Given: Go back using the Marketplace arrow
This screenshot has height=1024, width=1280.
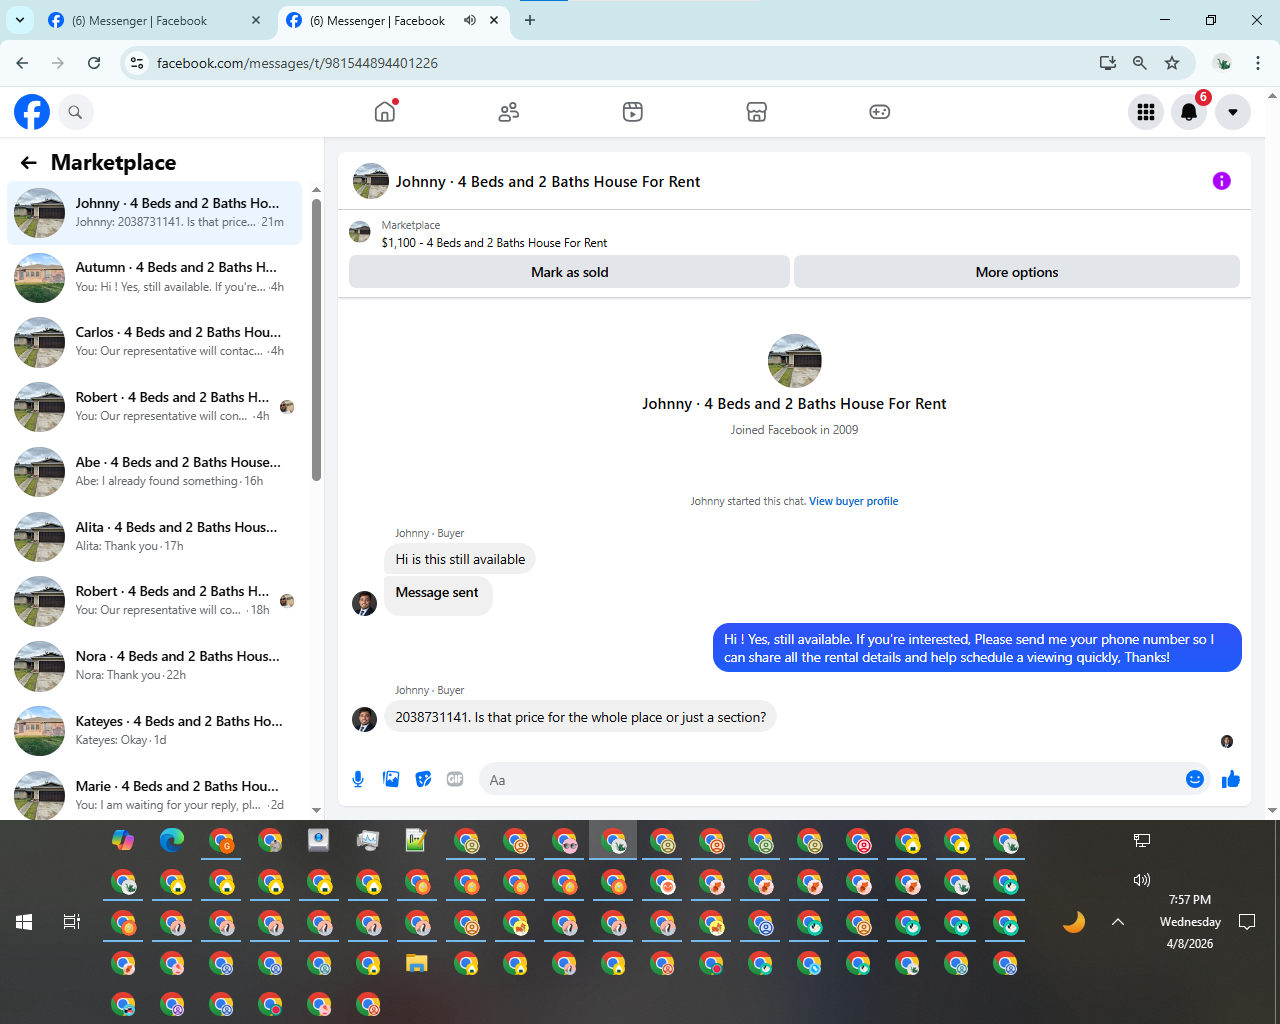Looking at the screenshot, I should 29,163.
